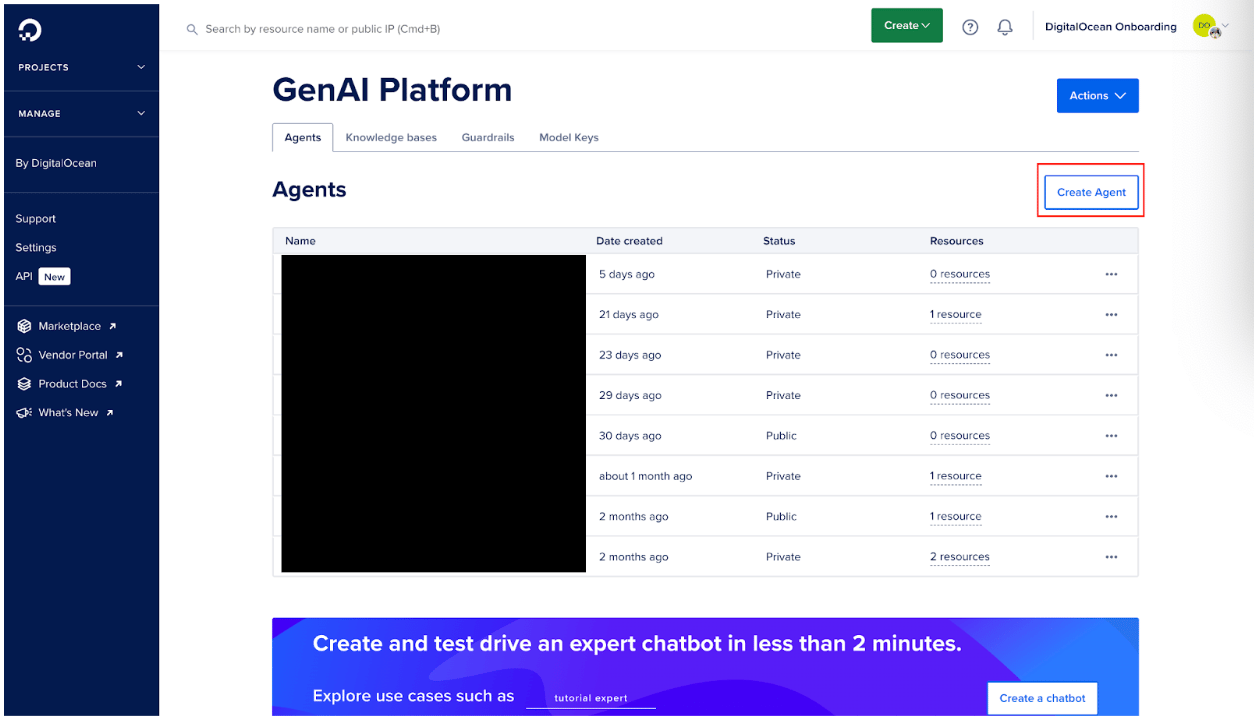
Task: Open the account menu chevron
Action: click(1226, 26)
